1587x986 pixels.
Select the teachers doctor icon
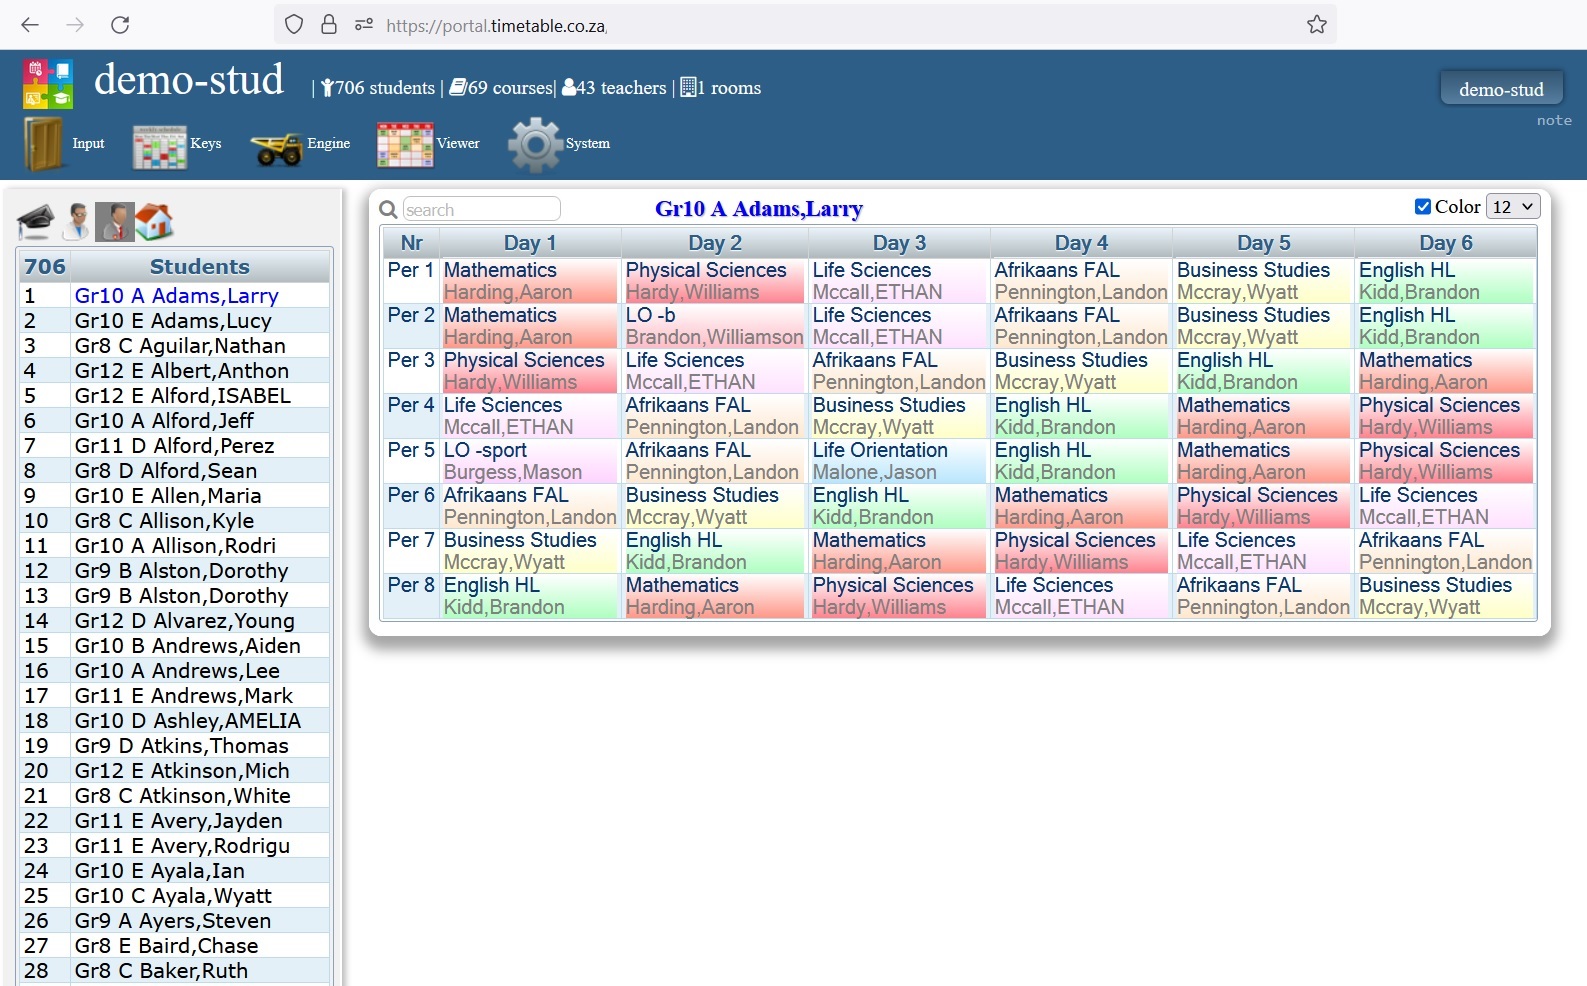tap(76, 221)
